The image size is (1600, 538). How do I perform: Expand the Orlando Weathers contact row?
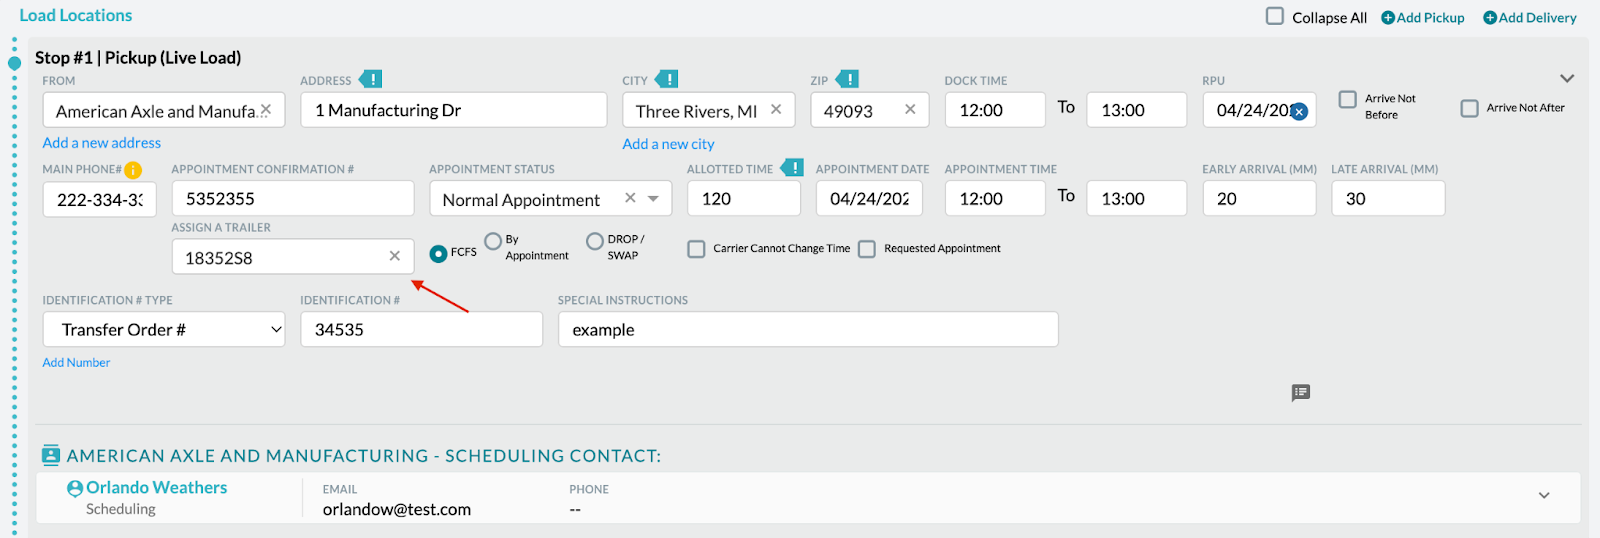point(1544,495)
